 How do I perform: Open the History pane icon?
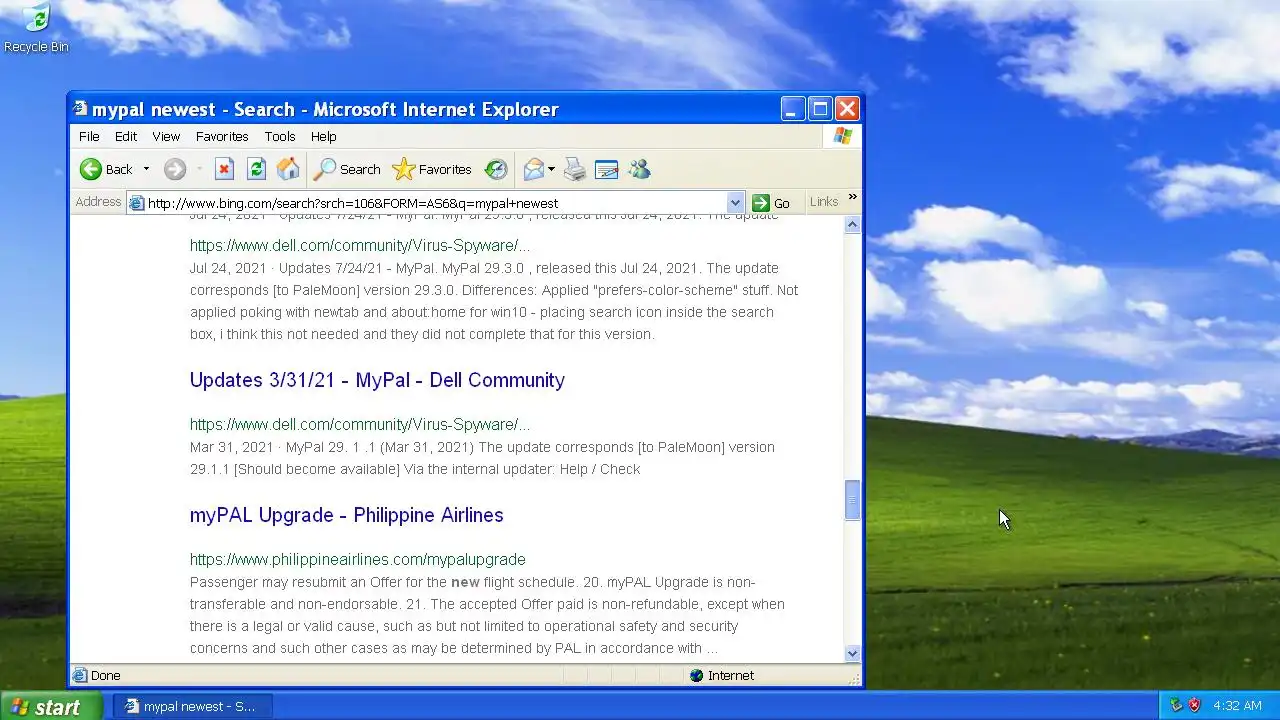click(496, 169)
